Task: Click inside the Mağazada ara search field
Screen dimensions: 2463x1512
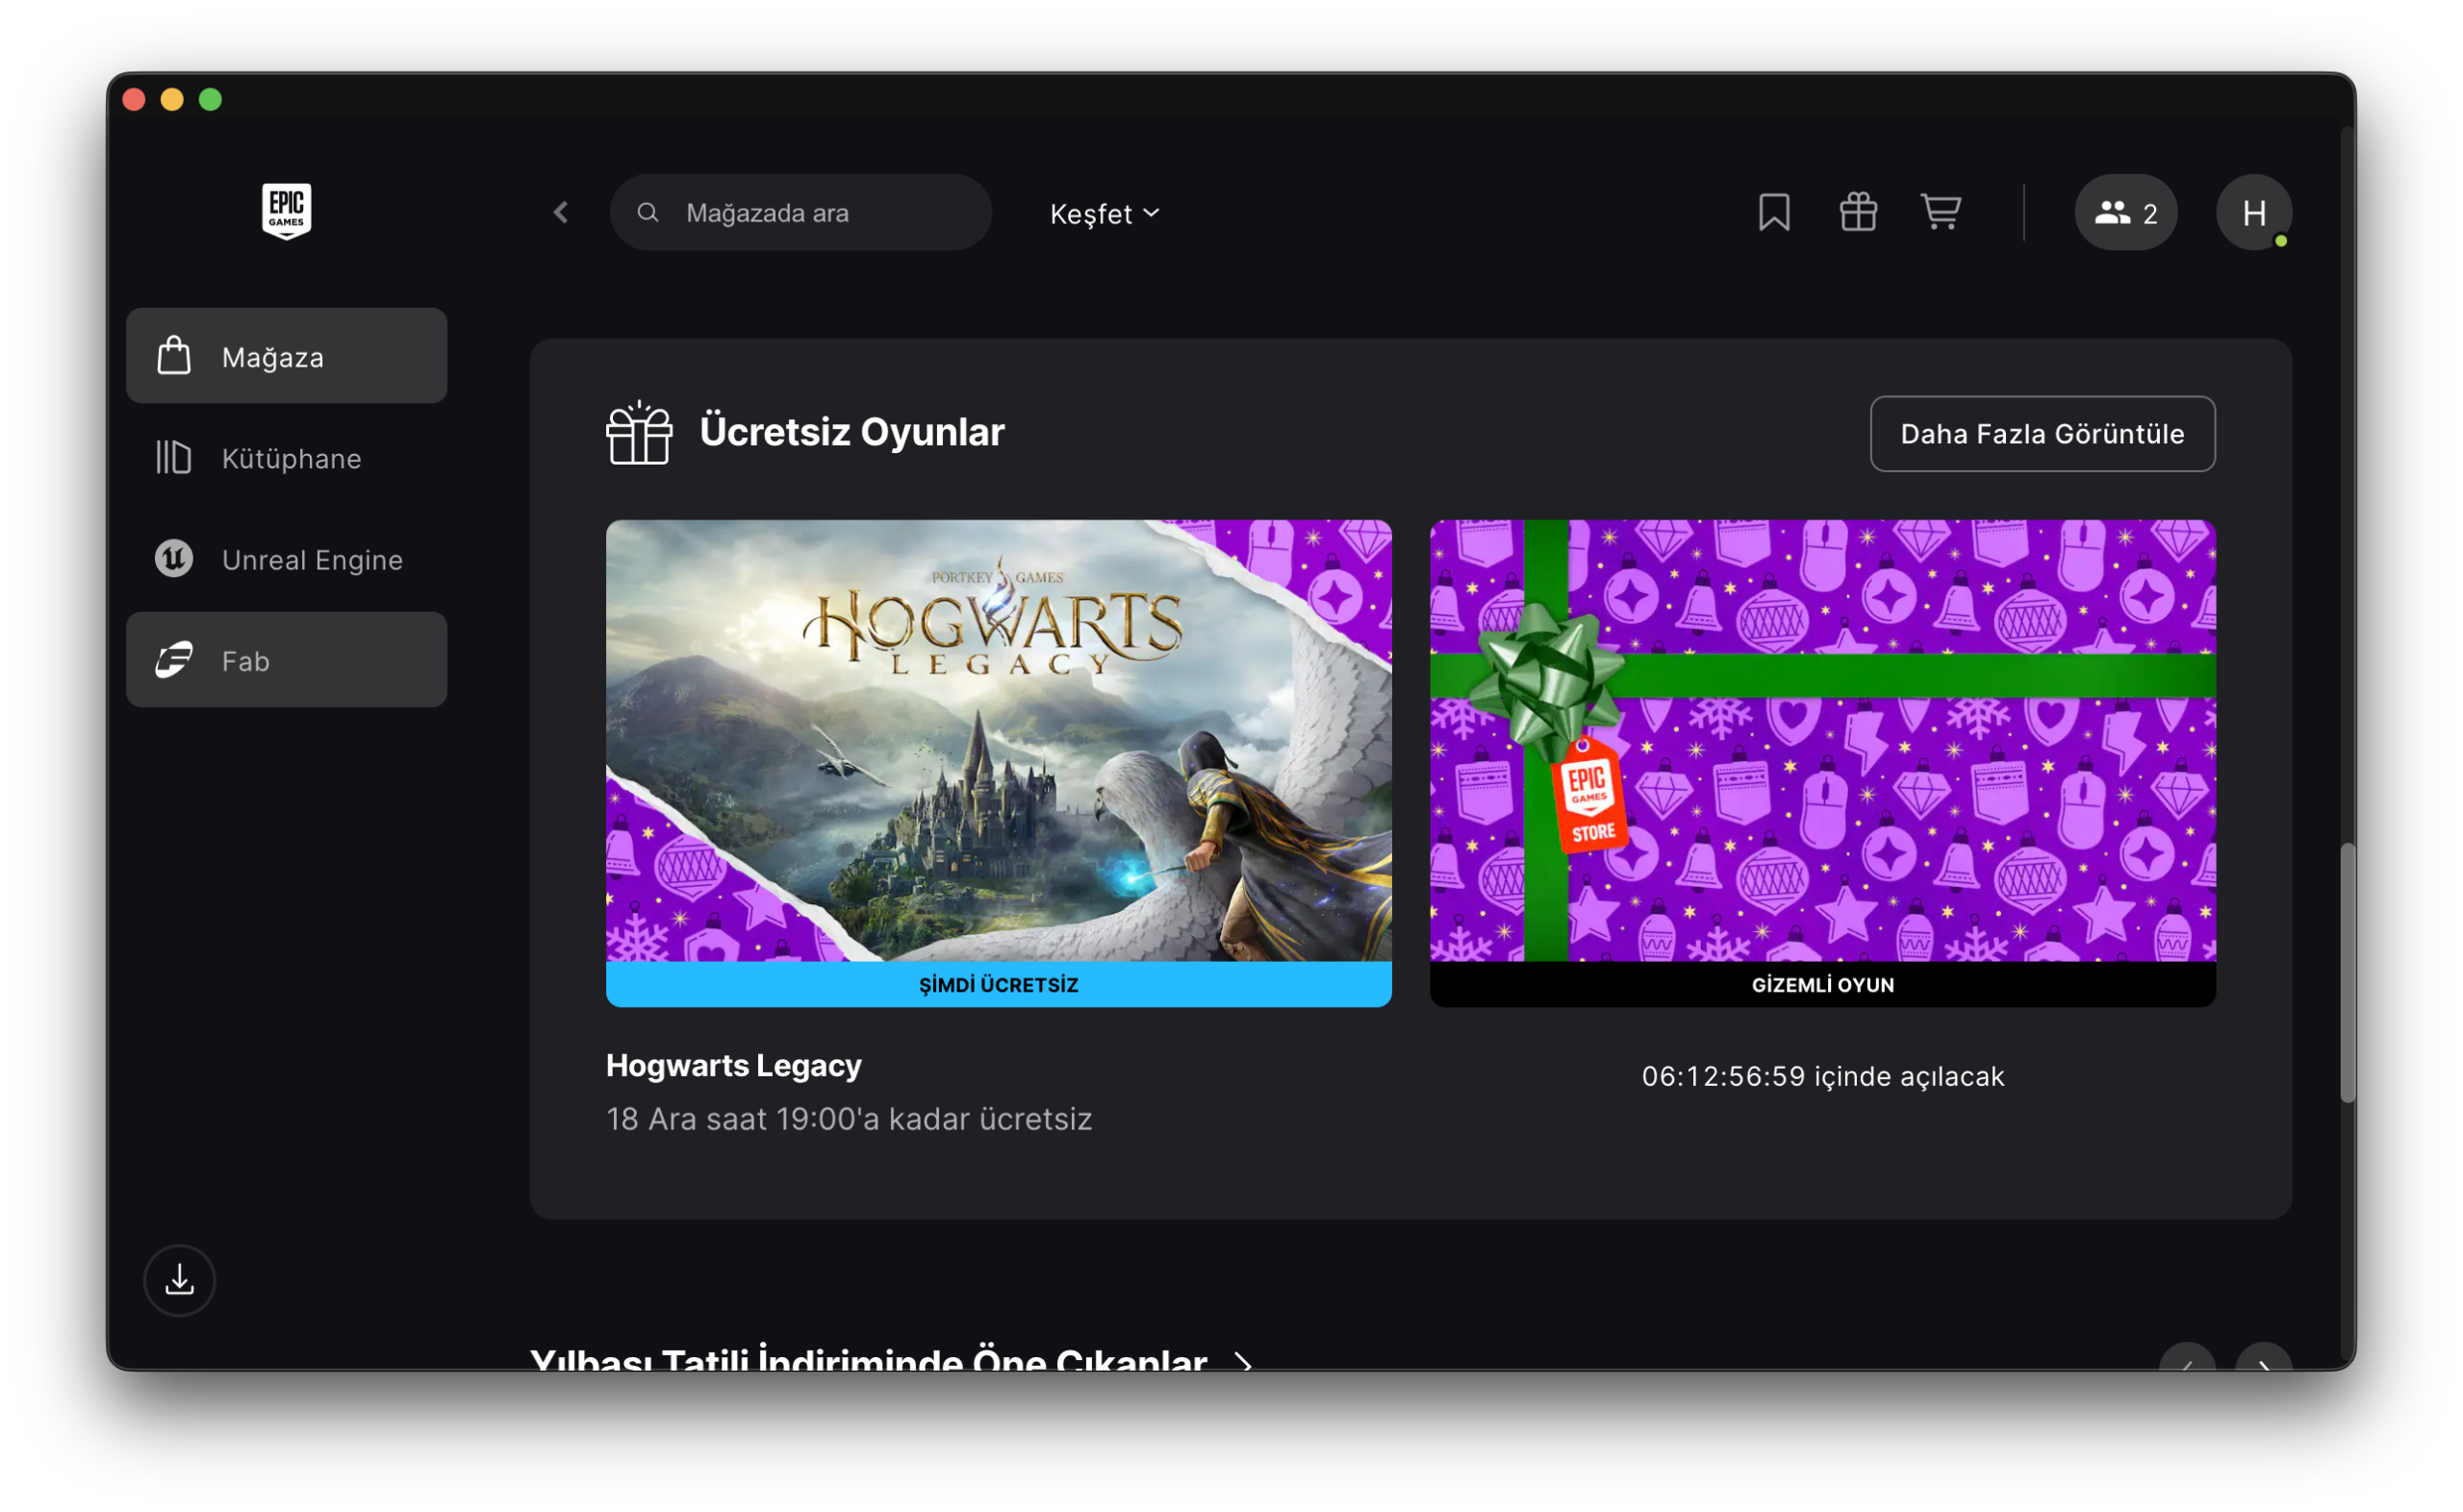Action: (800, 212)
